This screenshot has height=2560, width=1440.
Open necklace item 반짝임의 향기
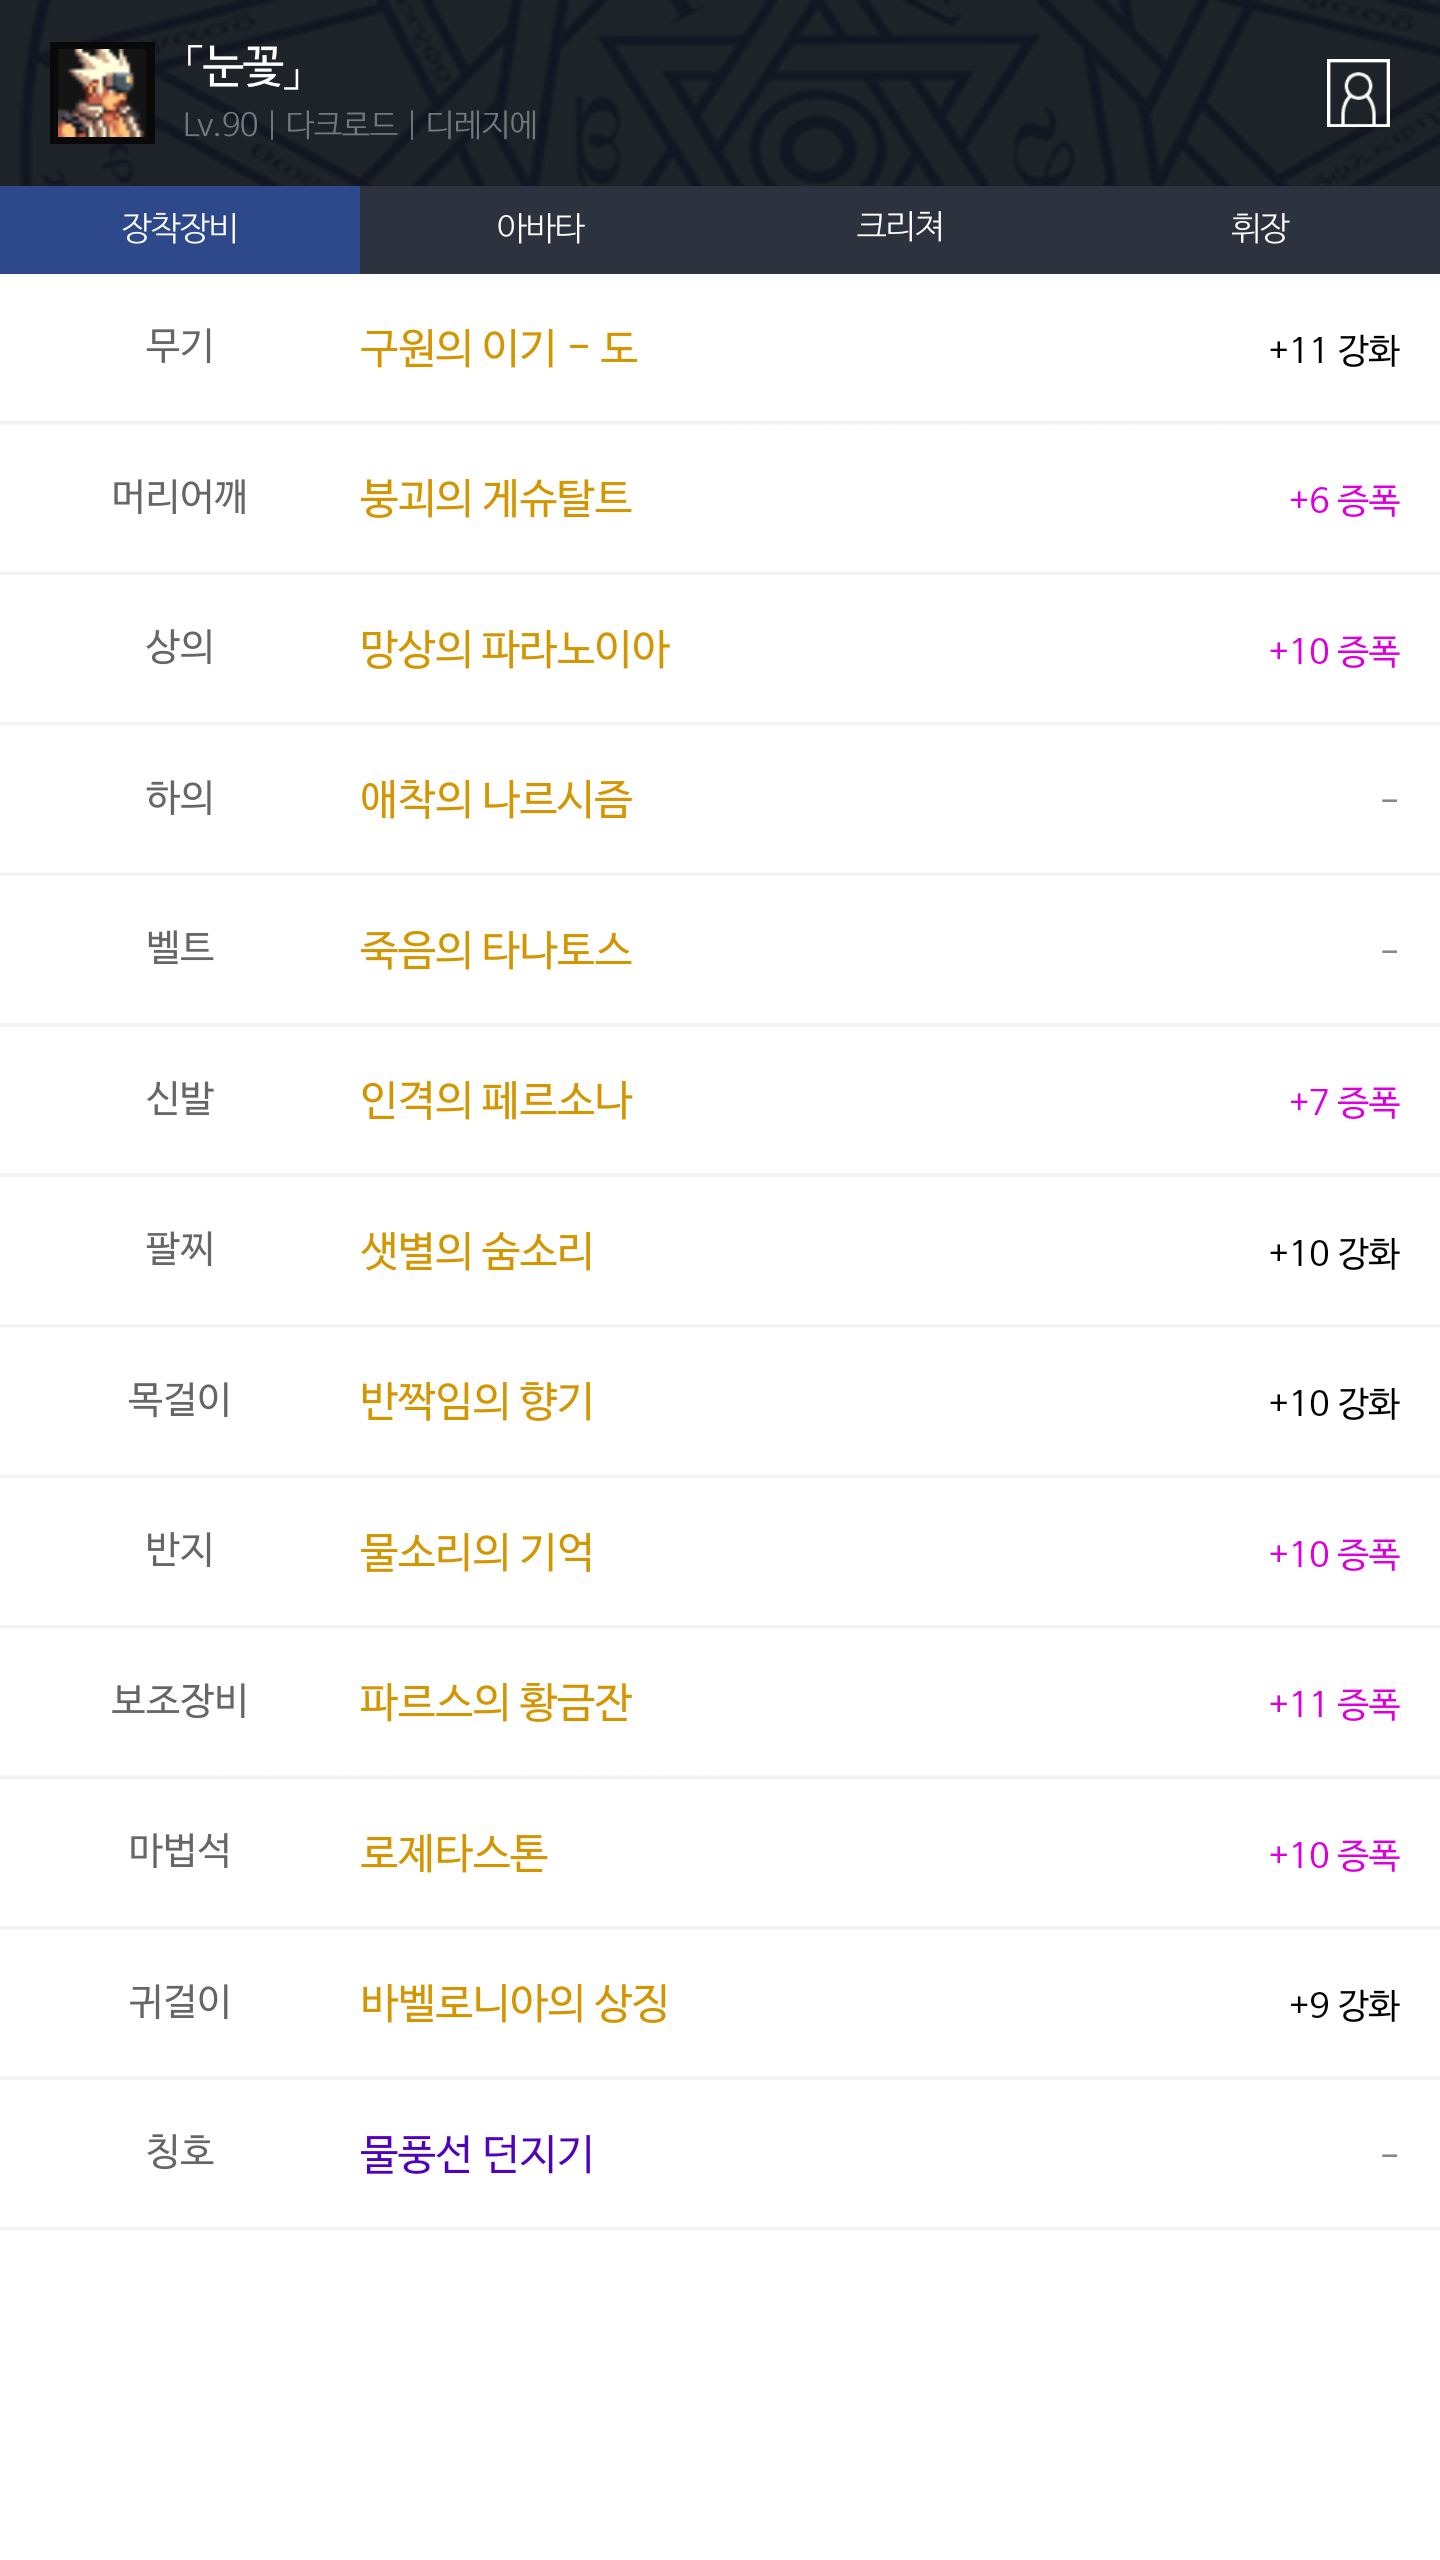click(x=476, y=1401)
